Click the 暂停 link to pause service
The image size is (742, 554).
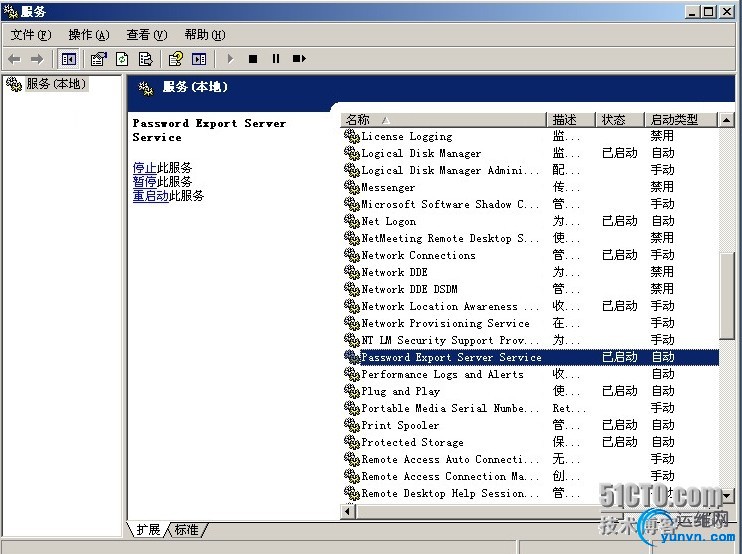click(x=145, y=182)
